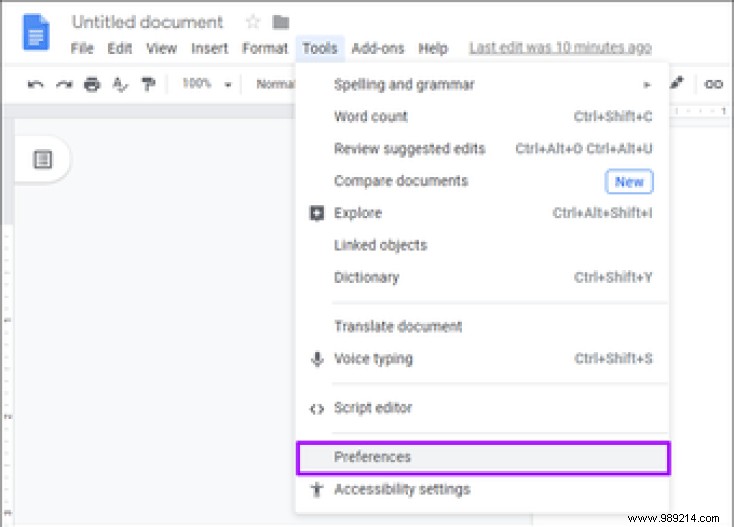This screenshot has width=734, height=527.
Task: Close the Tools menu
Action: click(320, 48)
